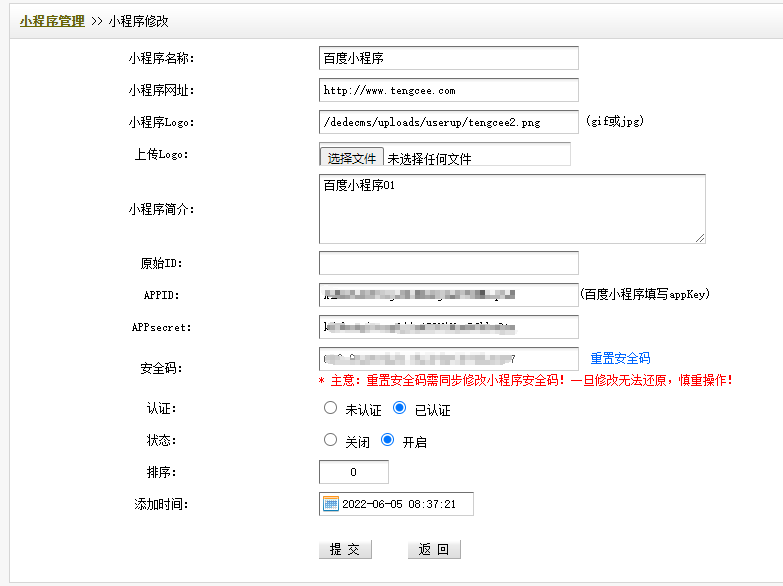
Task: Set status to 开启
Action: (388, 440)
